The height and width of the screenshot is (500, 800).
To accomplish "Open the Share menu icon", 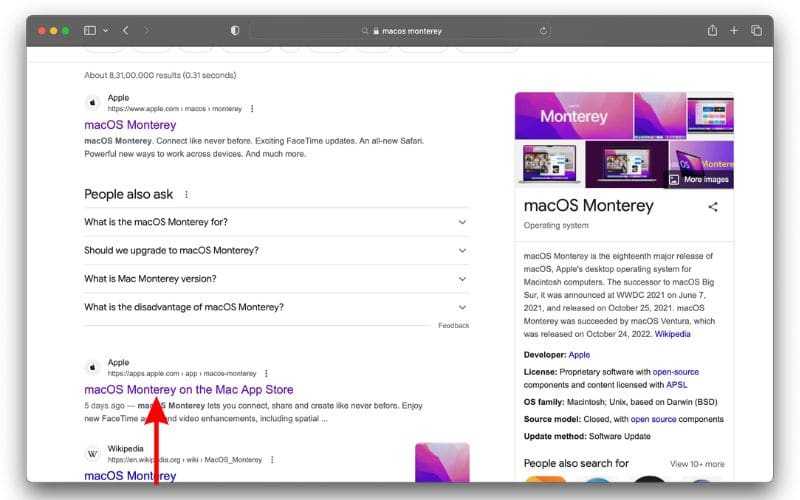I will (712, 31).
